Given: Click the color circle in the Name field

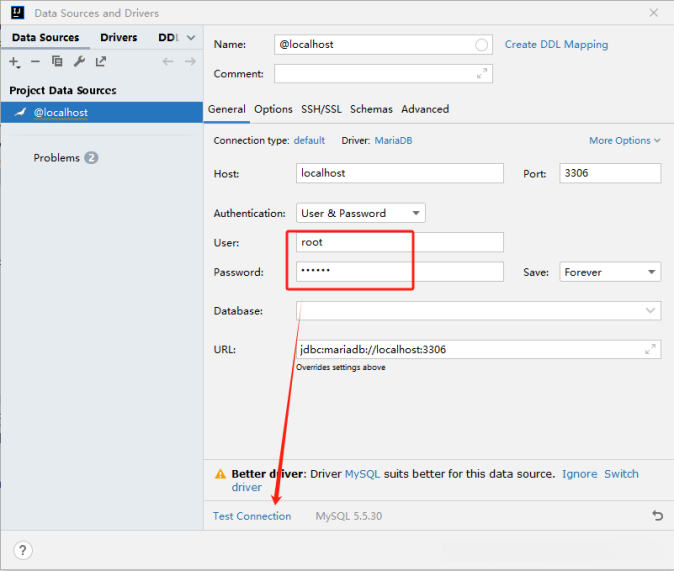Looking at the screenshot, I should (482, 45).
